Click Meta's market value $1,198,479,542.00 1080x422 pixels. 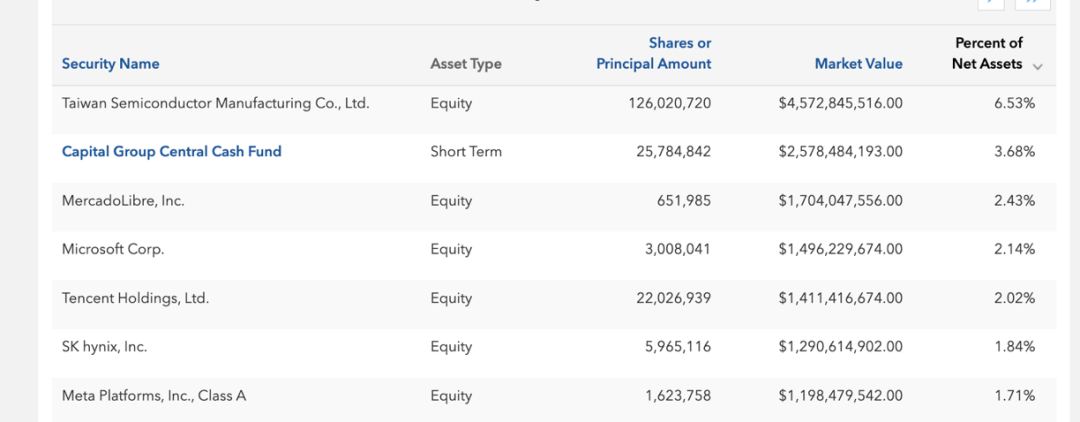tap(840, 396)
